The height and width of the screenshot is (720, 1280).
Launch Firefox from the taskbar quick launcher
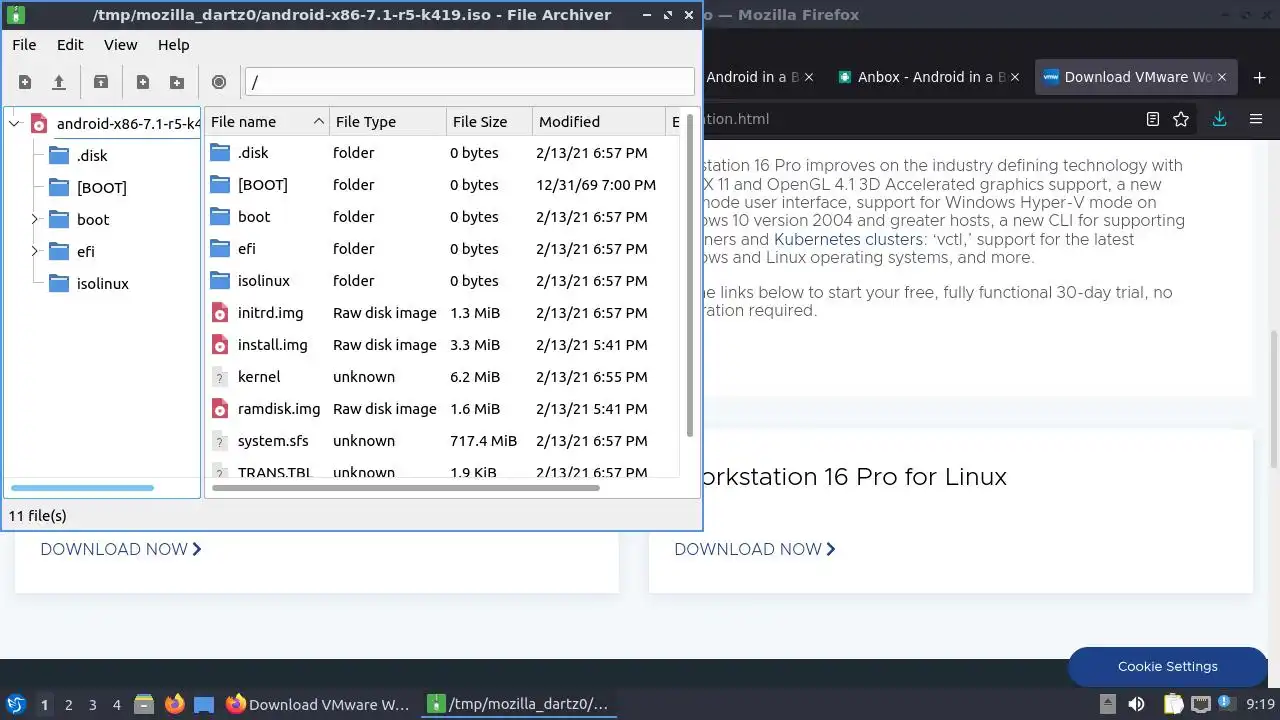(x=175, y=704)
